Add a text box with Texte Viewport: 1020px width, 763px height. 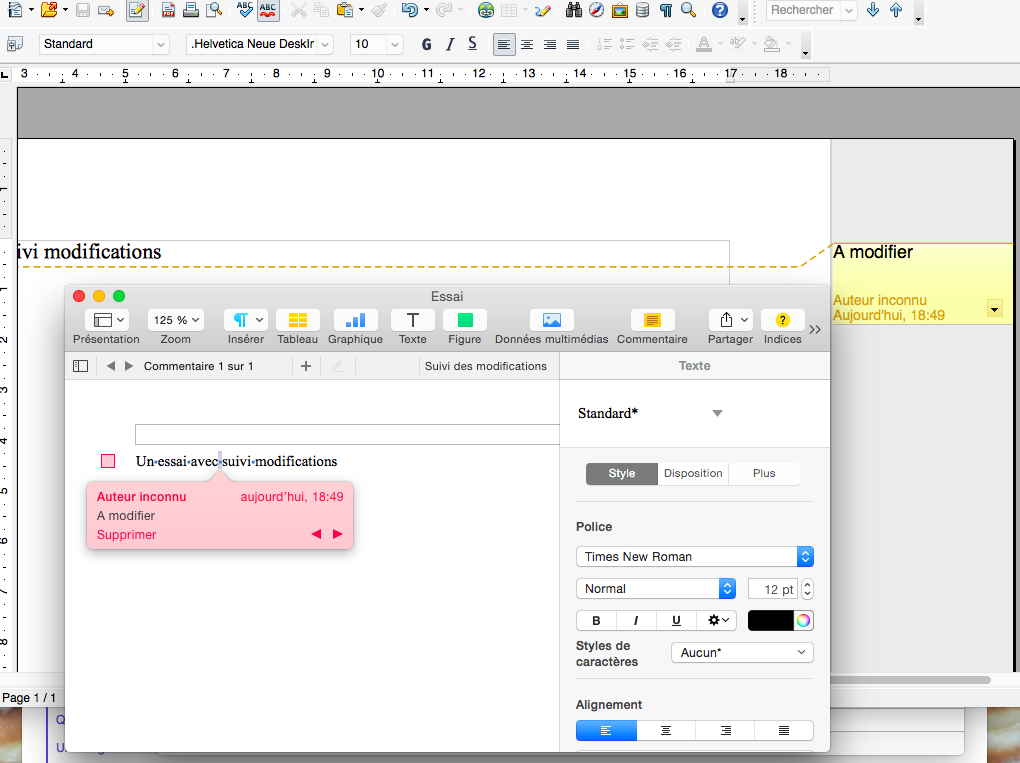(412, 320)
